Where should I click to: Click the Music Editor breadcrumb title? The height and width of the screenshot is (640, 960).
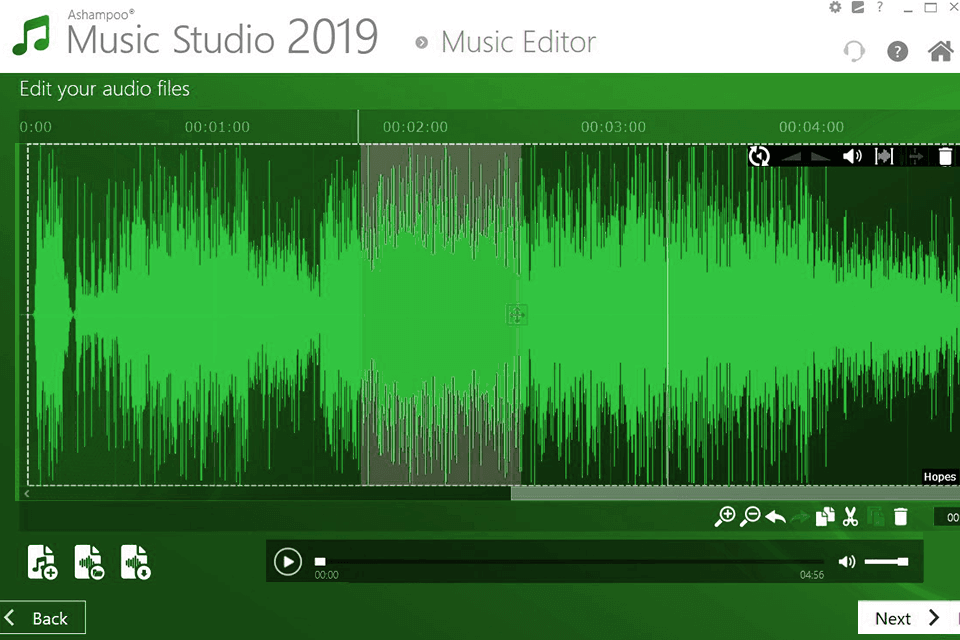click(518, 42)
